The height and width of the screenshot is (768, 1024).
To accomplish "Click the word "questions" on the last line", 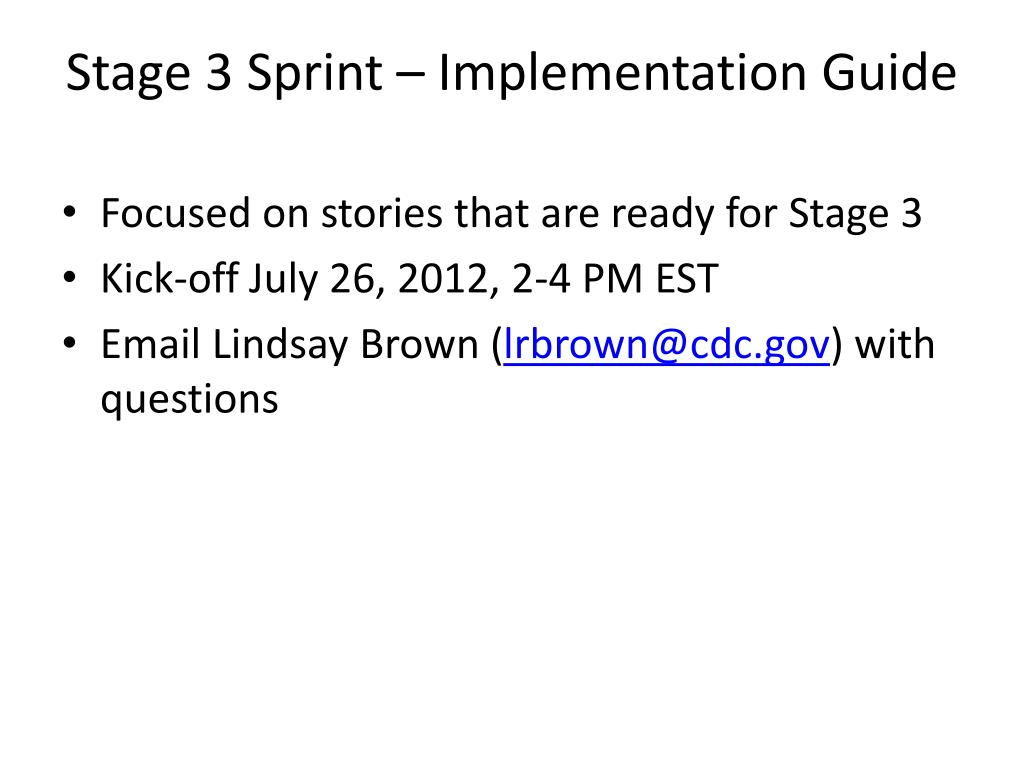I will pos(189,399).
